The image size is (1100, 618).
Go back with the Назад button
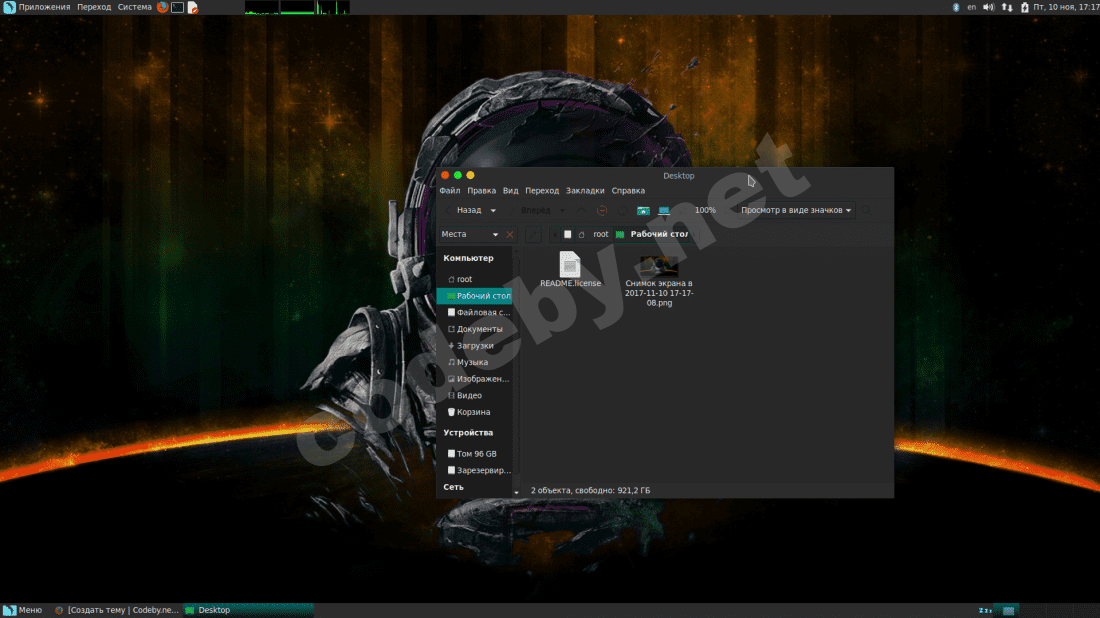point(464,210)
